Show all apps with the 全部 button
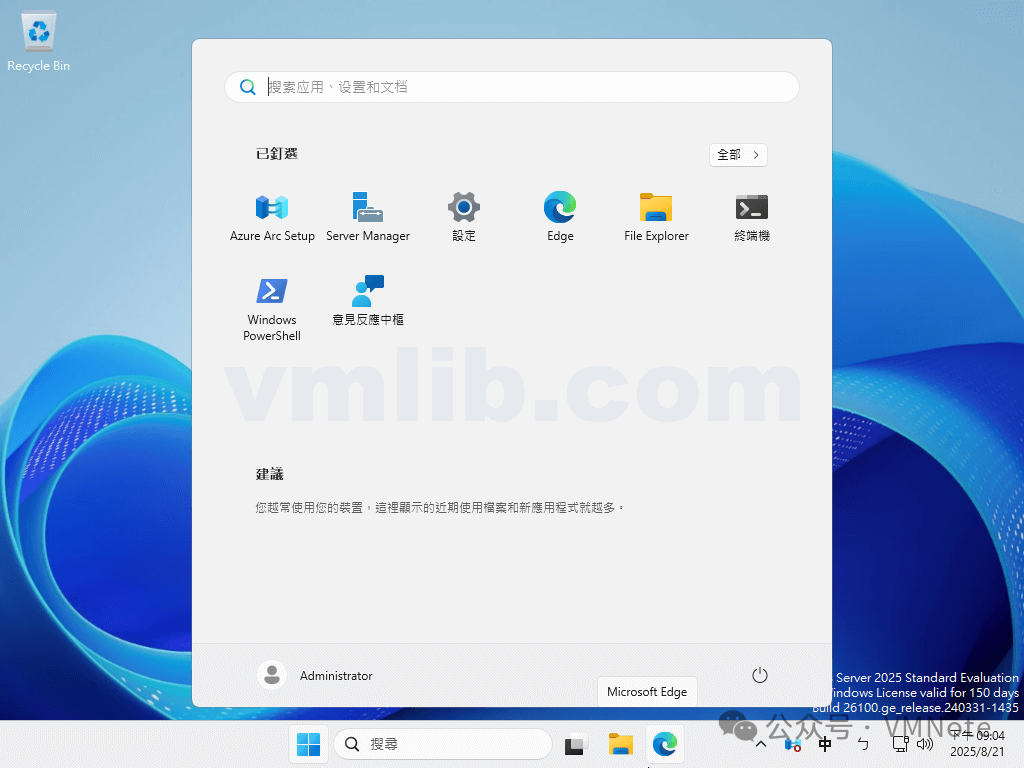The height and width of the screenshot is (768, 1024). [737, 155]
